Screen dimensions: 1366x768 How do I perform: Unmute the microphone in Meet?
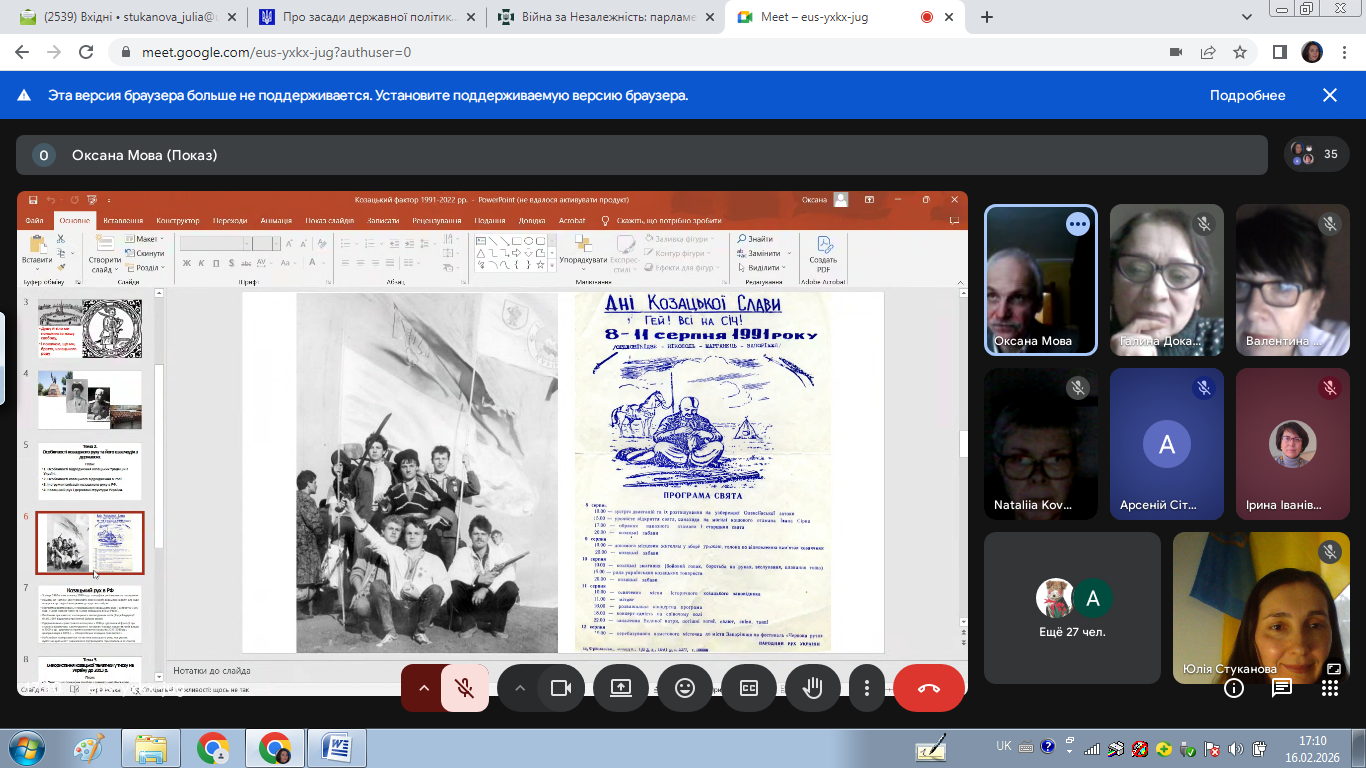click(464, 688)
